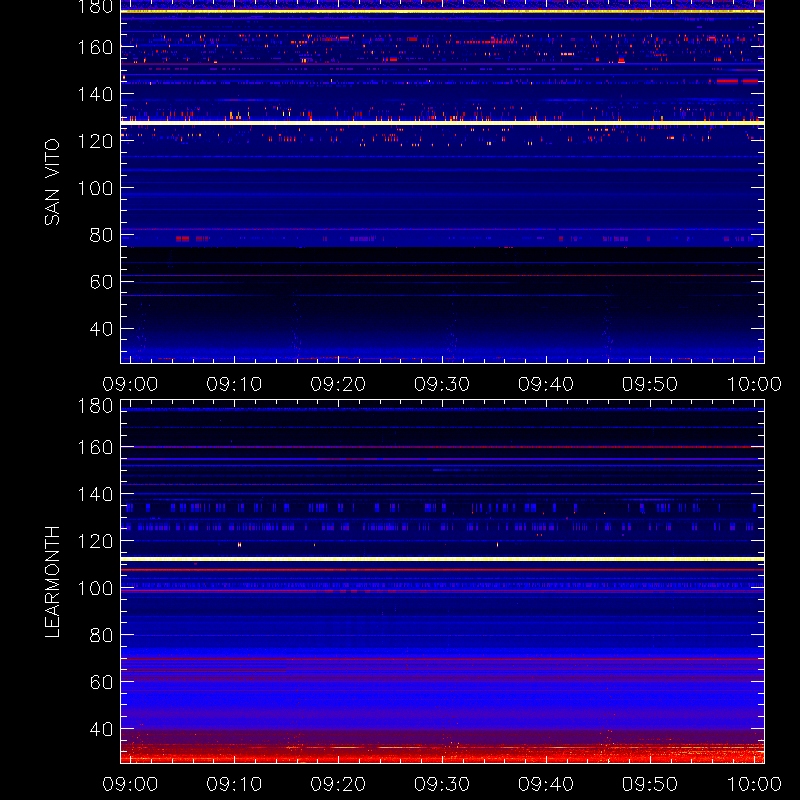The height and width of the screenshot is (800, 800).
Task: Select 180 tick label on Learmonth plot
Action: point(95,406)
